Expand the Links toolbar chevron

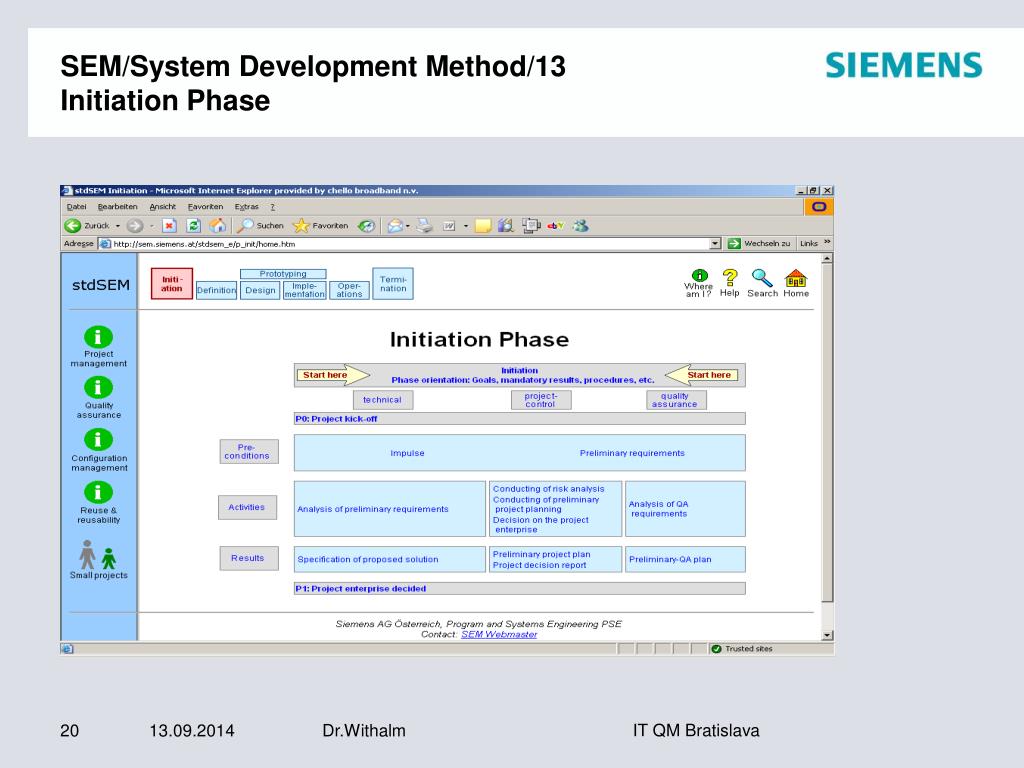827,242
